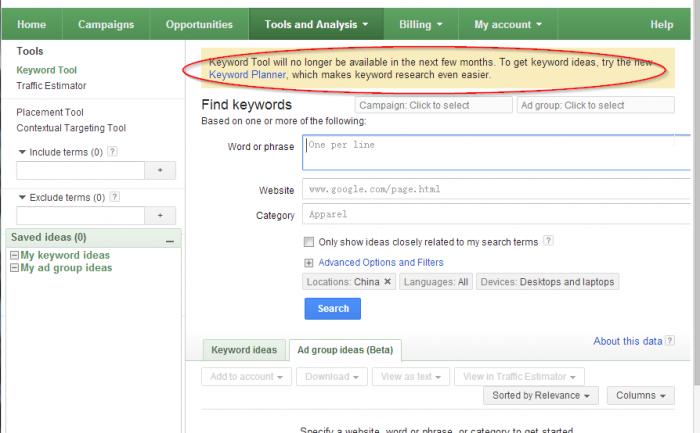
Task: Click Ad group: Click to select field
Action: (596, 105)
